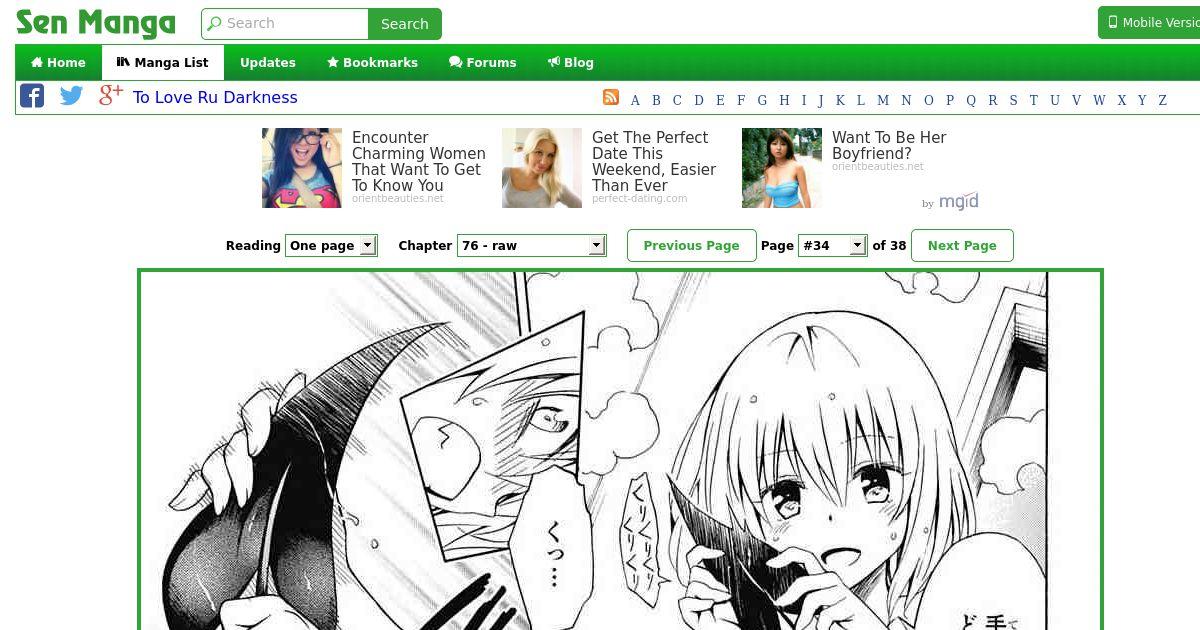Browse manga starting with letter Z
Image resolution: width=1200 pixels, height=630 pixels.
click(1162, 100)
